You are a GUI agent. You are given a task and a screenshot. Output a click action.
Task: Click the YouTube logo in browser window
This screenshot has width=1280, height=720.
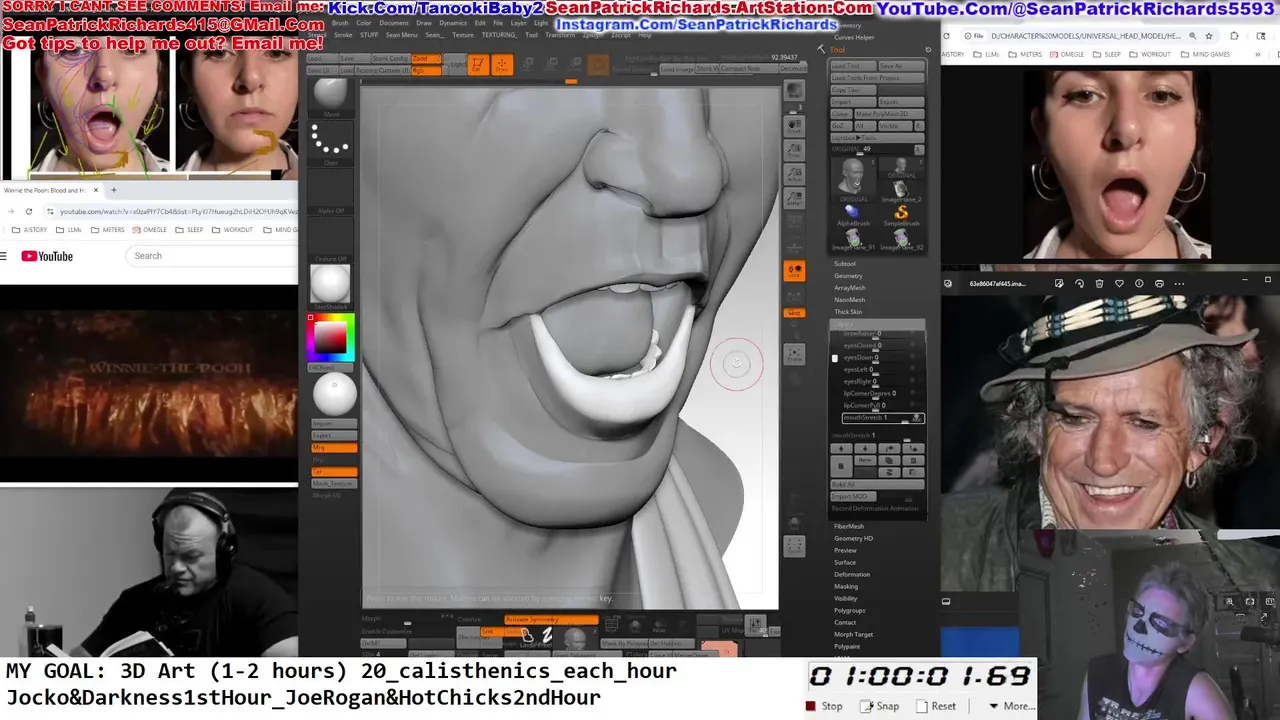(47, 256)
